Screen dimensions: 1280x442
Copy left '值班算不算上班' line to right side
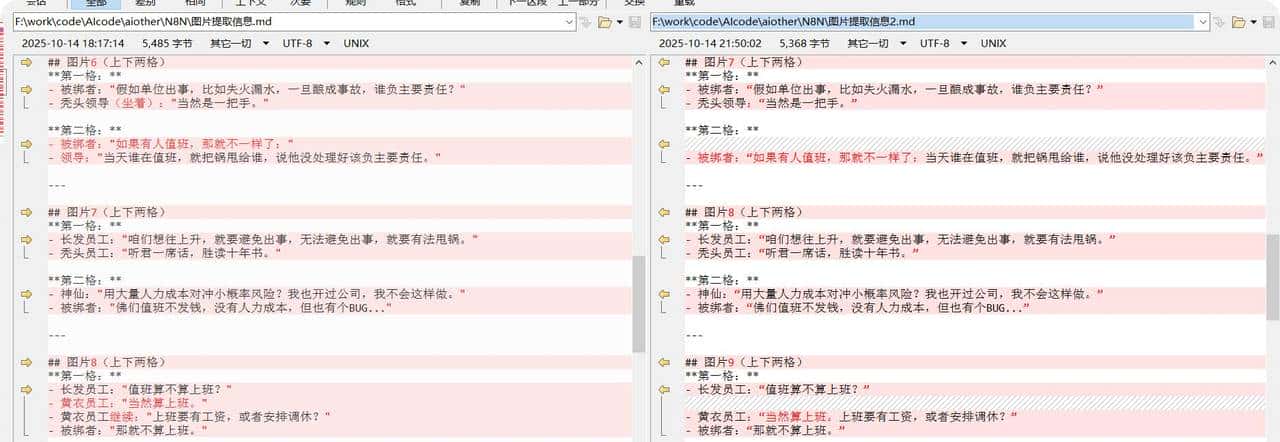click(x=27, y=389)
